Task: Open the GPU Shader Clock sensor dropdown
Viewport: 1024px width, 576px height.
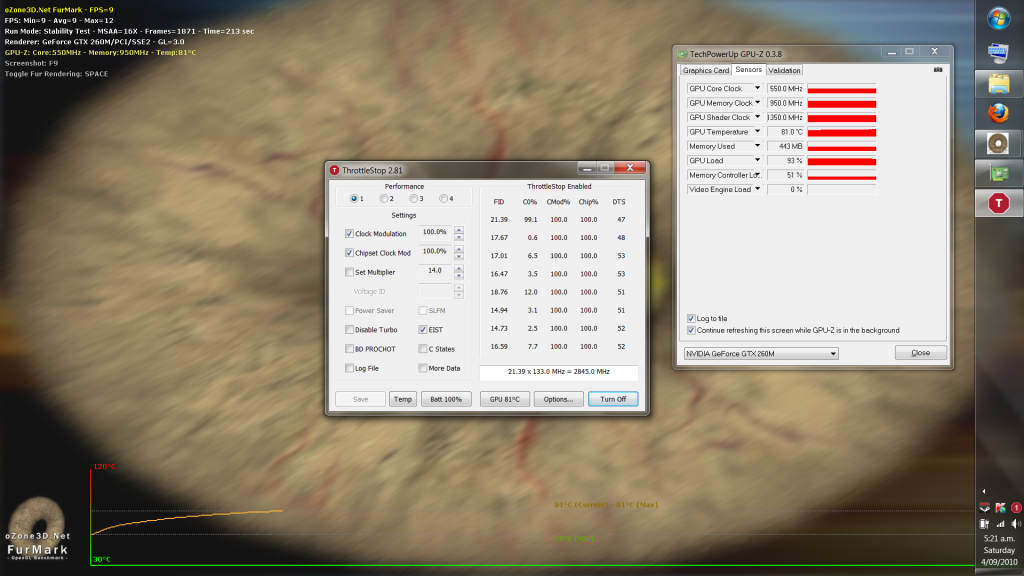Action: [758, 117]
